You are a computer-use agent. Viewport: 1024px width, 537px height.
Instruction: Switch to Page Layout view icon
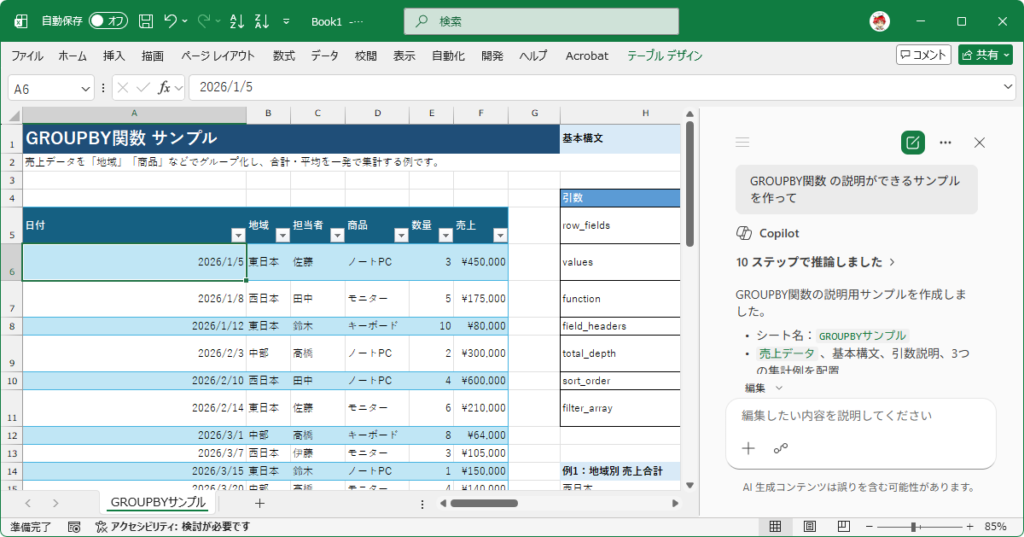tap(809, 527)
